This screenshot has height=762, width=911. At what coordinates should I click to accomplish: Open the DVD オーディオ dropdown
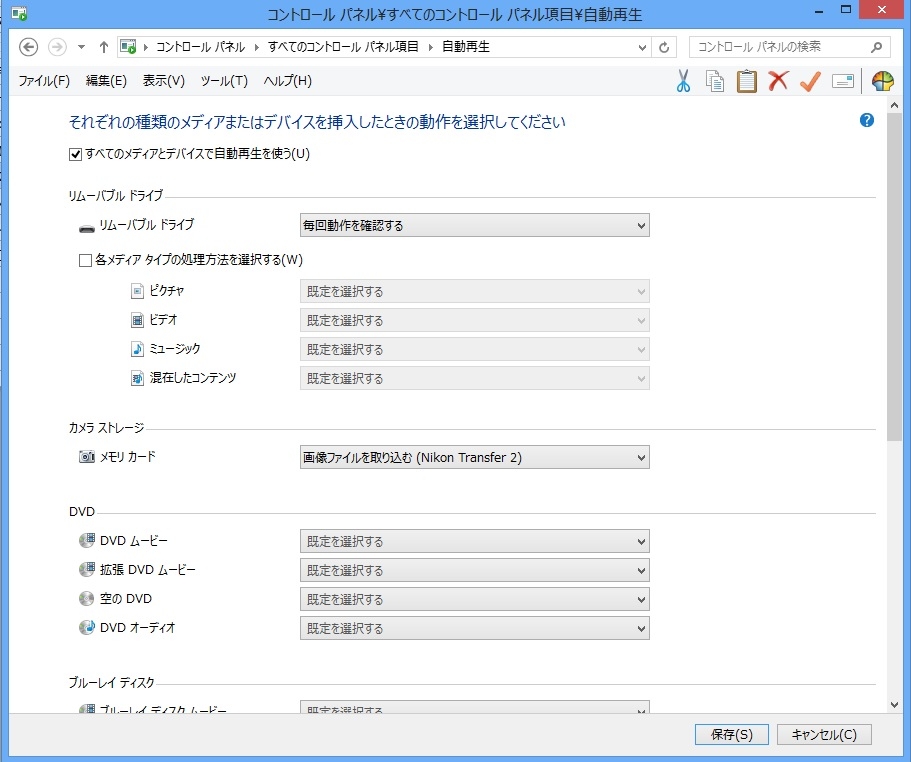click(x=475, y=628)
